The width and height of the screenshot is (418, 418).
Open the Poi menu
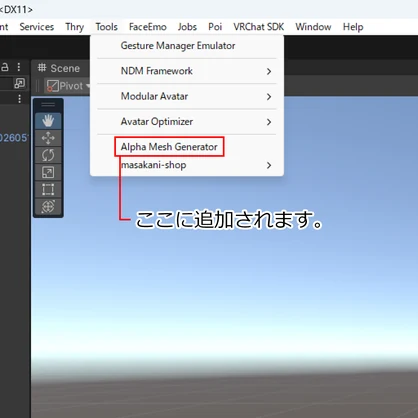(215, 27)
